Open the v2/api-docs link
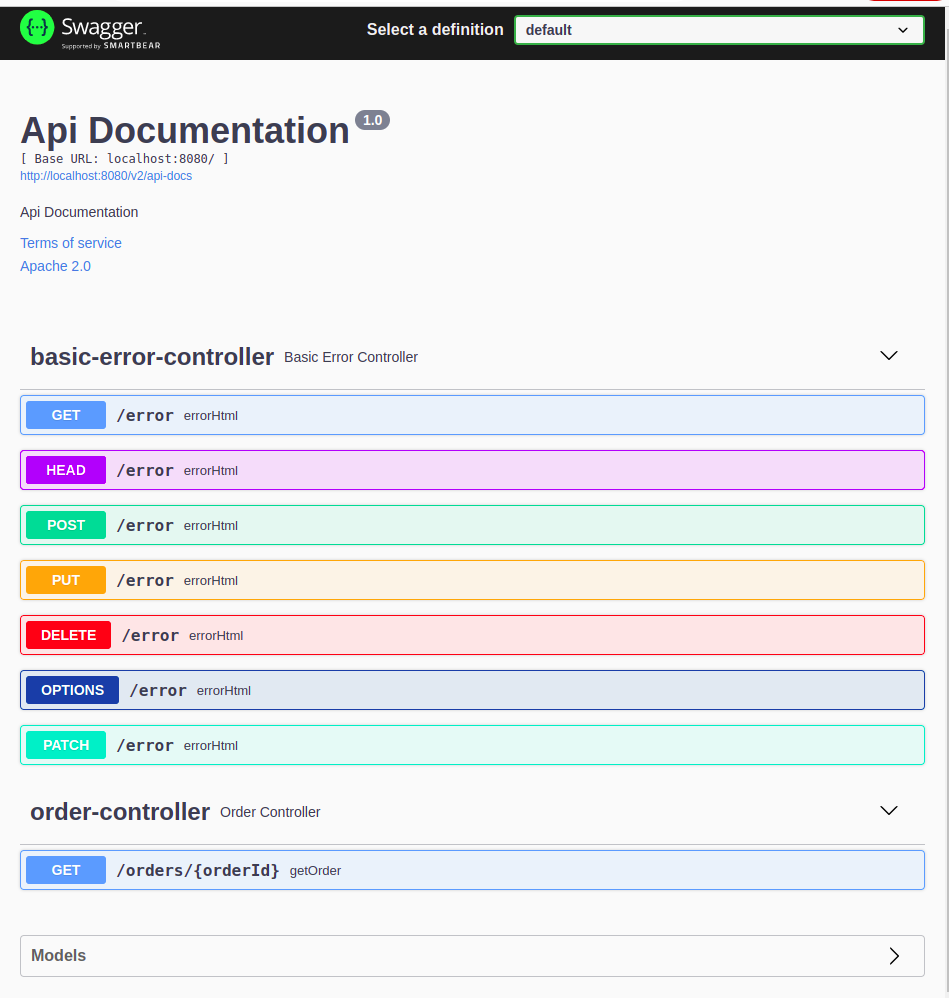The width and height of the screenshot is (949, 998). [x=105, y=176]
